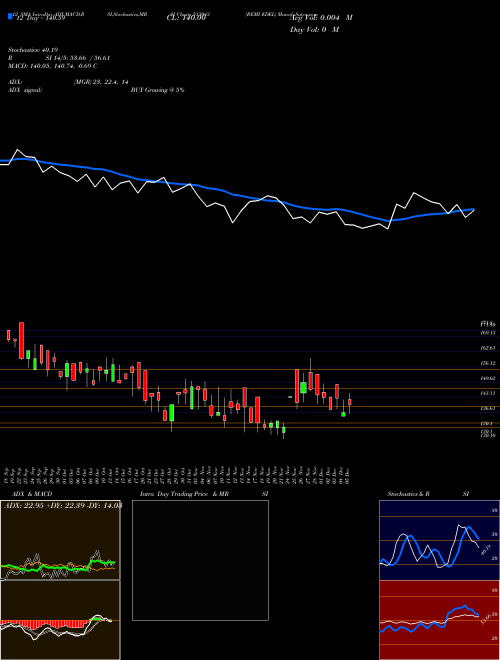Click the '(MGR) 23, 22.4, 14' ADX values
Viewport: 500px width, 660px height.
pyautogui.click(x=101, y=82)
